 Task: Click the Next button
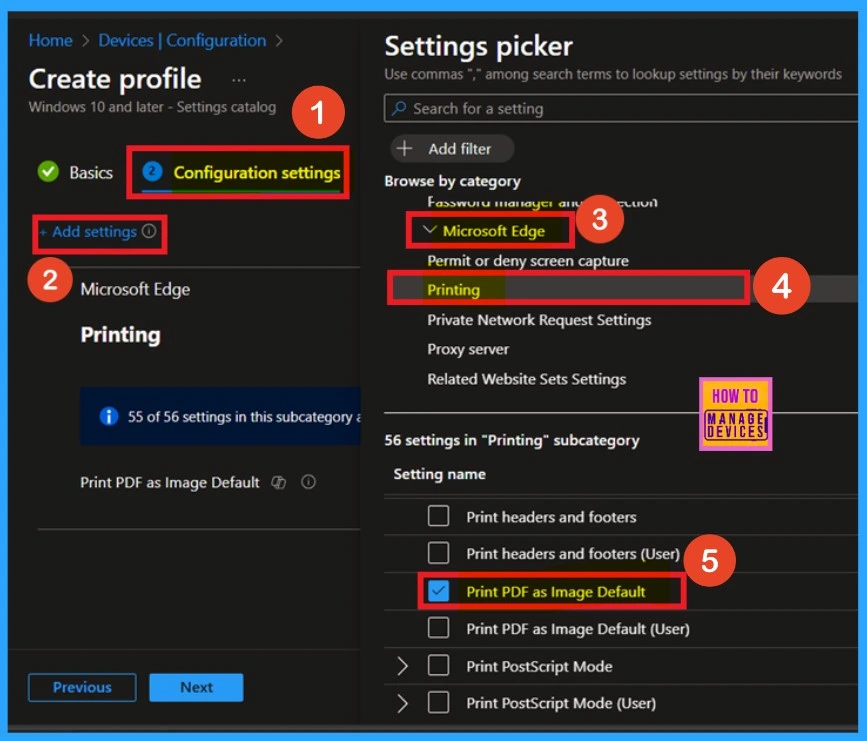point(196,687)
